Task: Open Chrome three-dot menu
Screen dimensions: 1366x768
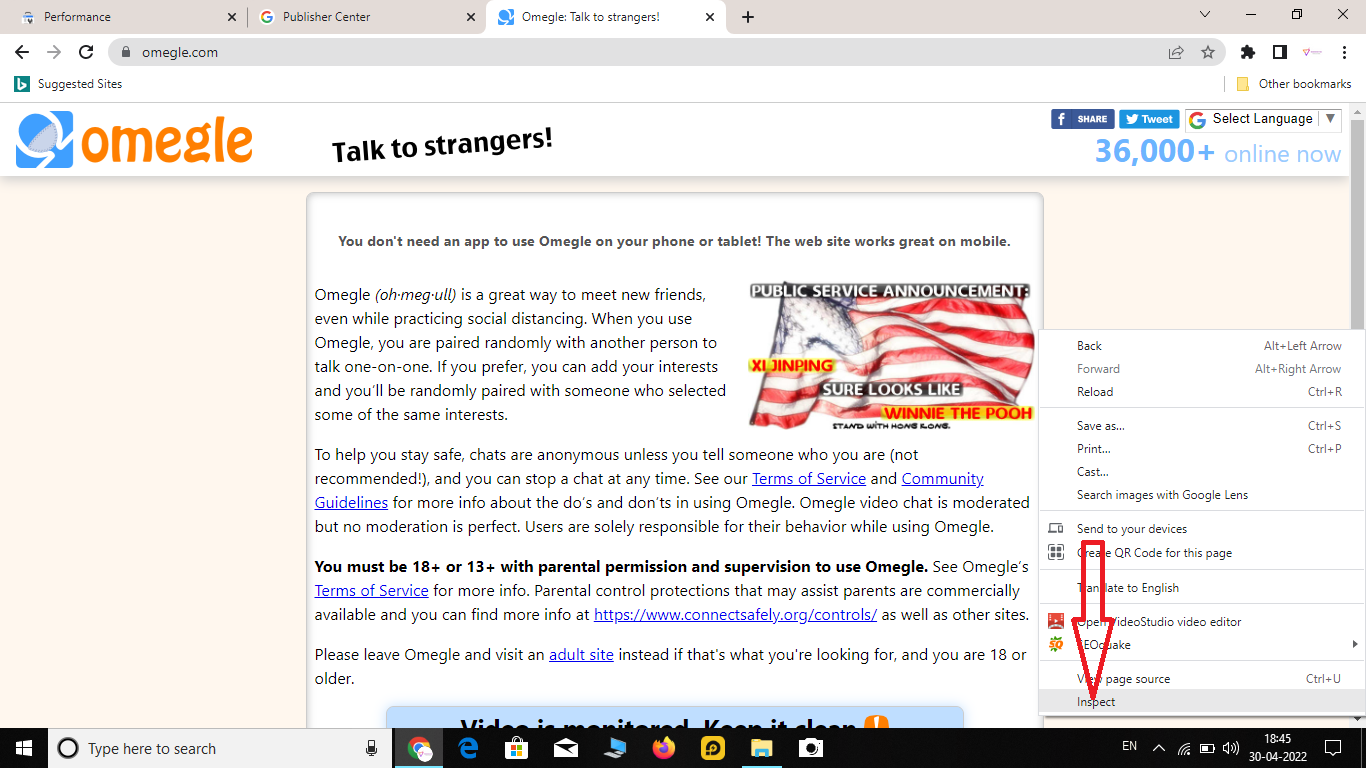Action: (x=1343, y=52)
